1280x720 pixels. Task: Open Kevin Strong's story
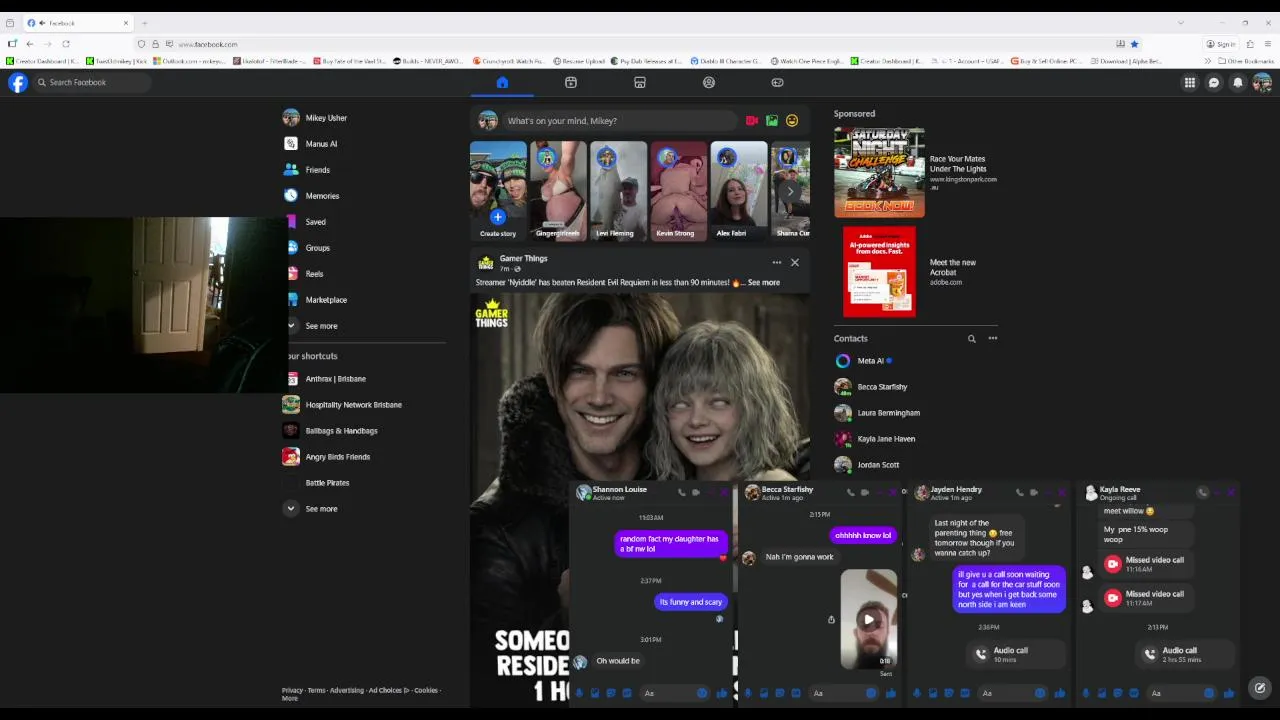[x=678, y=191]
